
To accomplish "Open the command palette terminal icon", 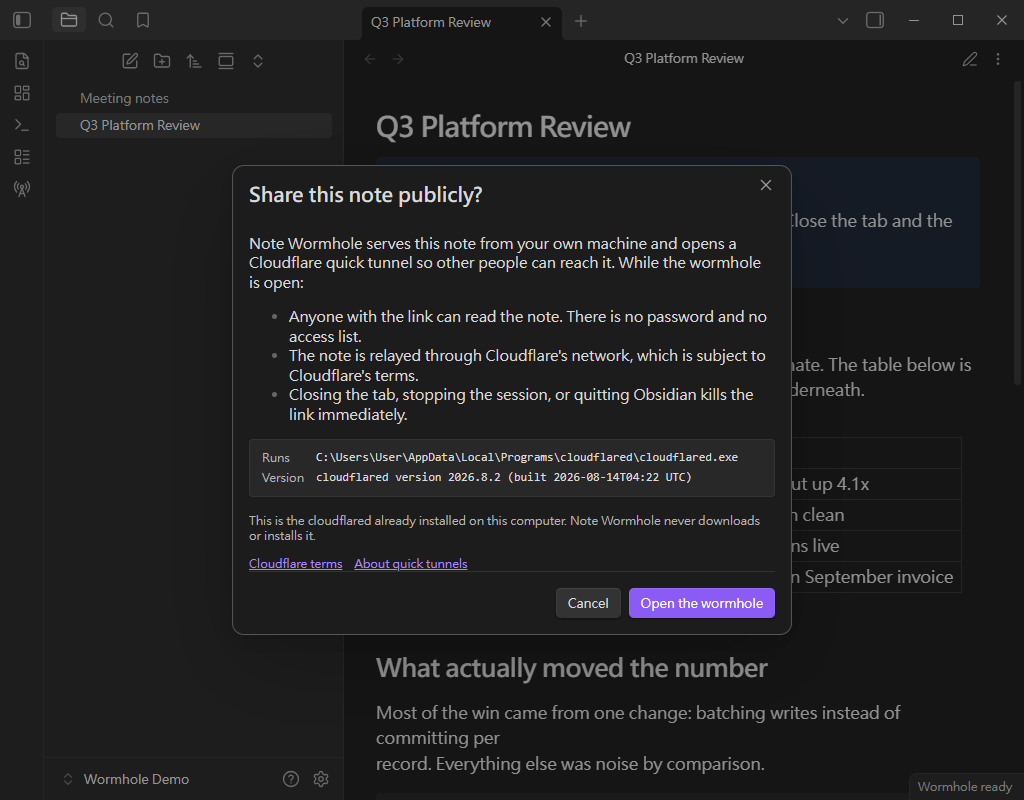I will click(x=22, y=125).
